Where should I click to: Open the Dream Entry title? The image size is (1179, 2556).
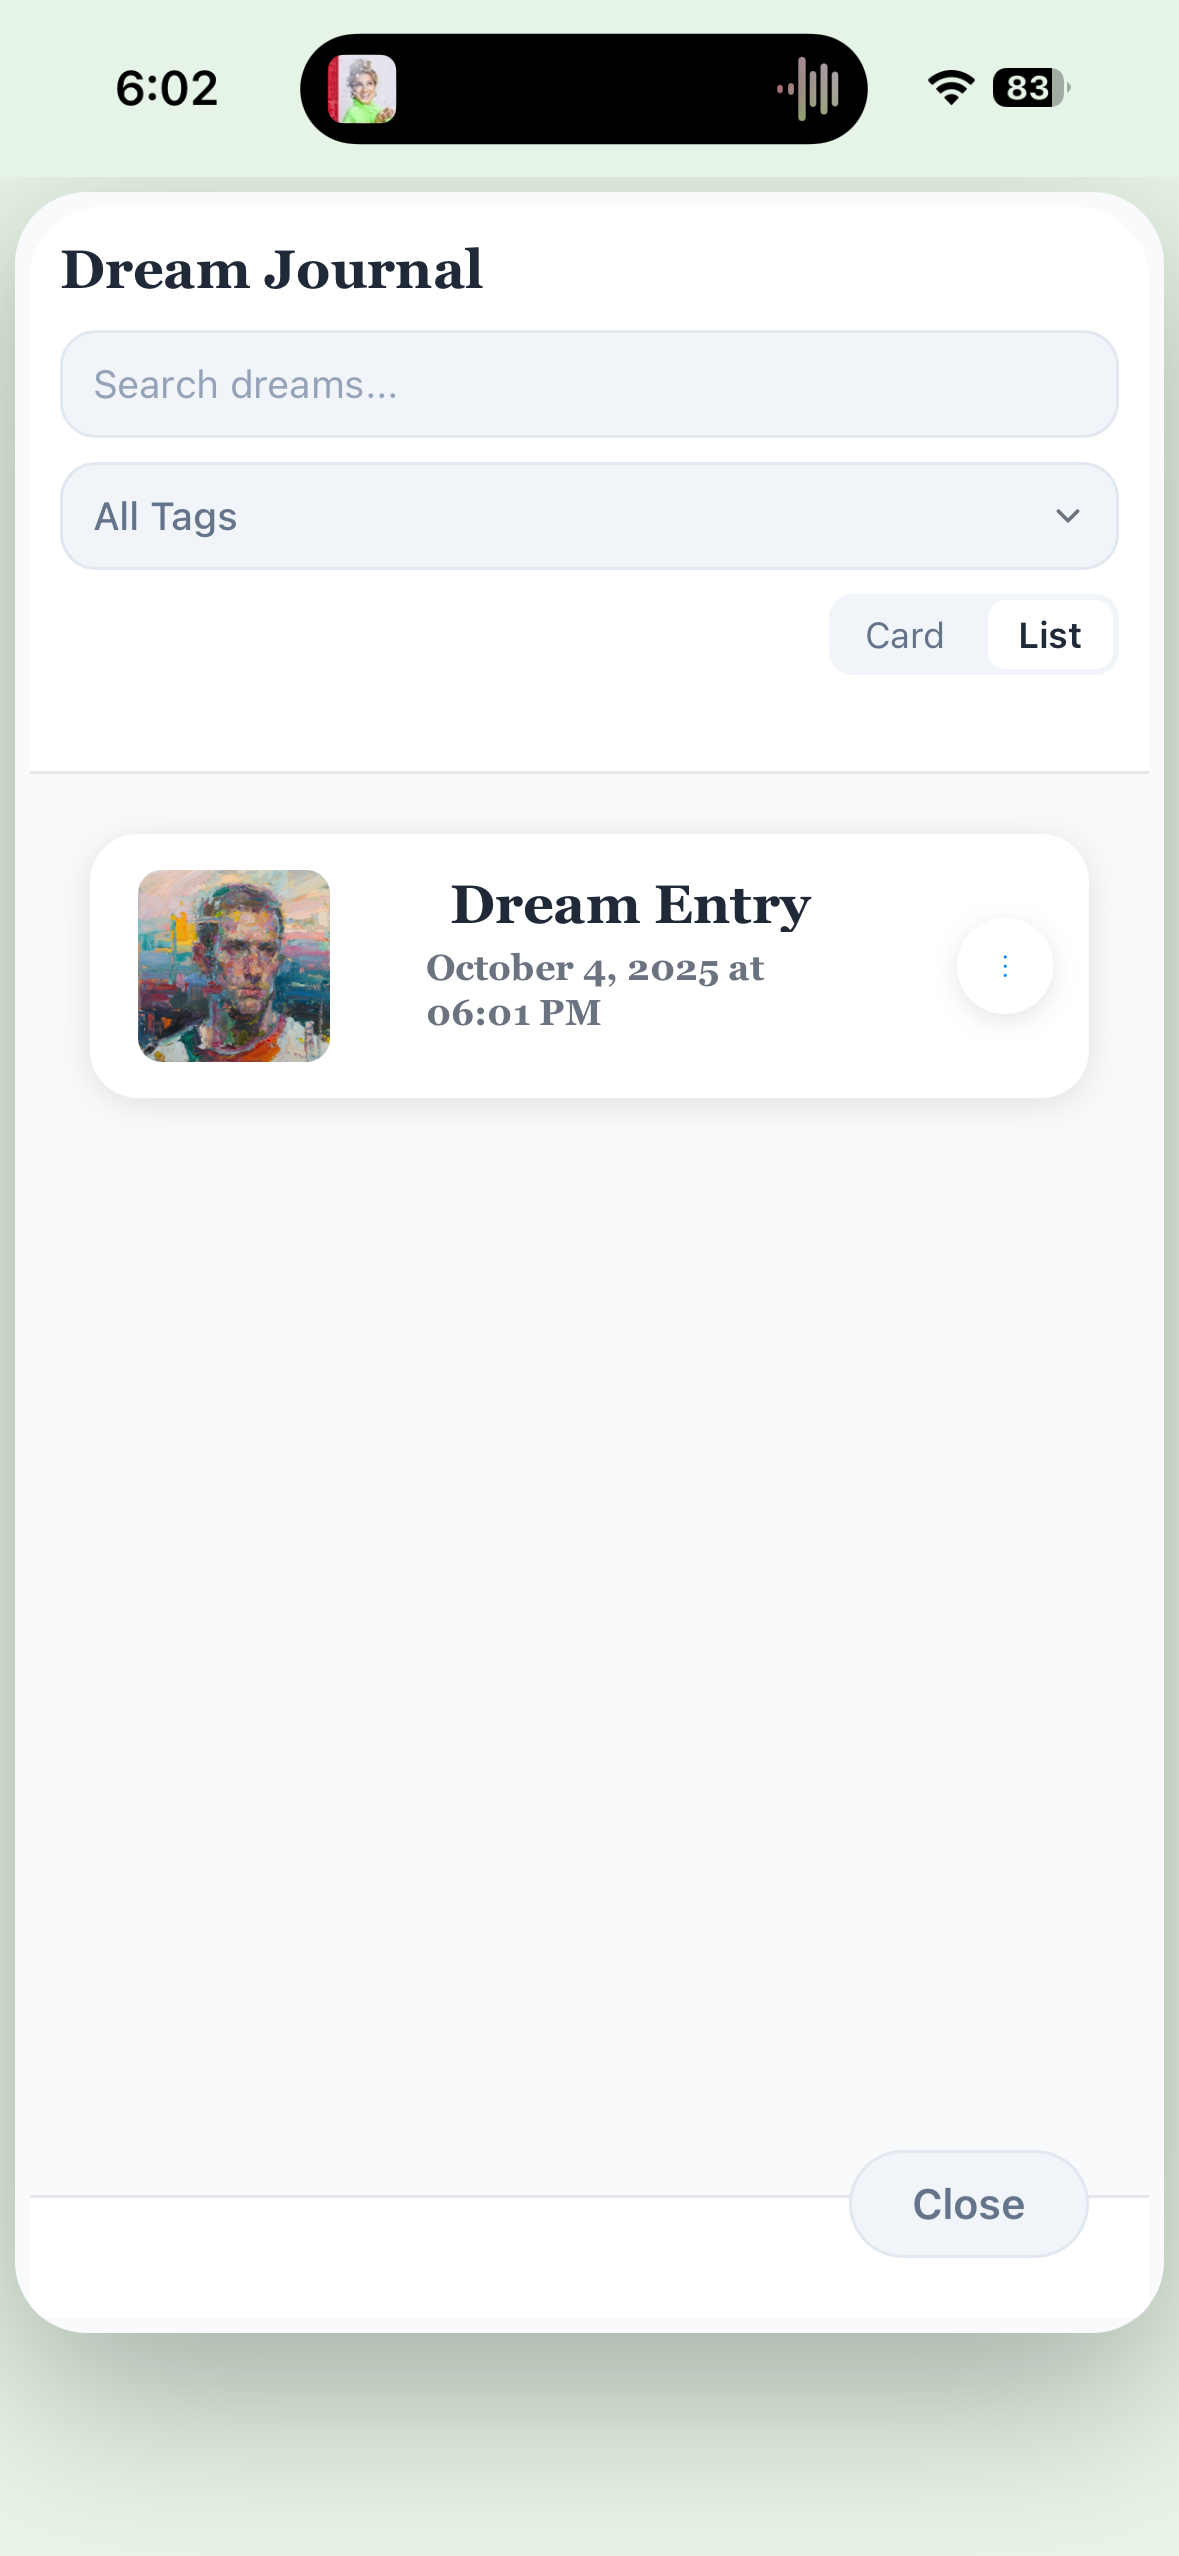click(x=631, y=905)
